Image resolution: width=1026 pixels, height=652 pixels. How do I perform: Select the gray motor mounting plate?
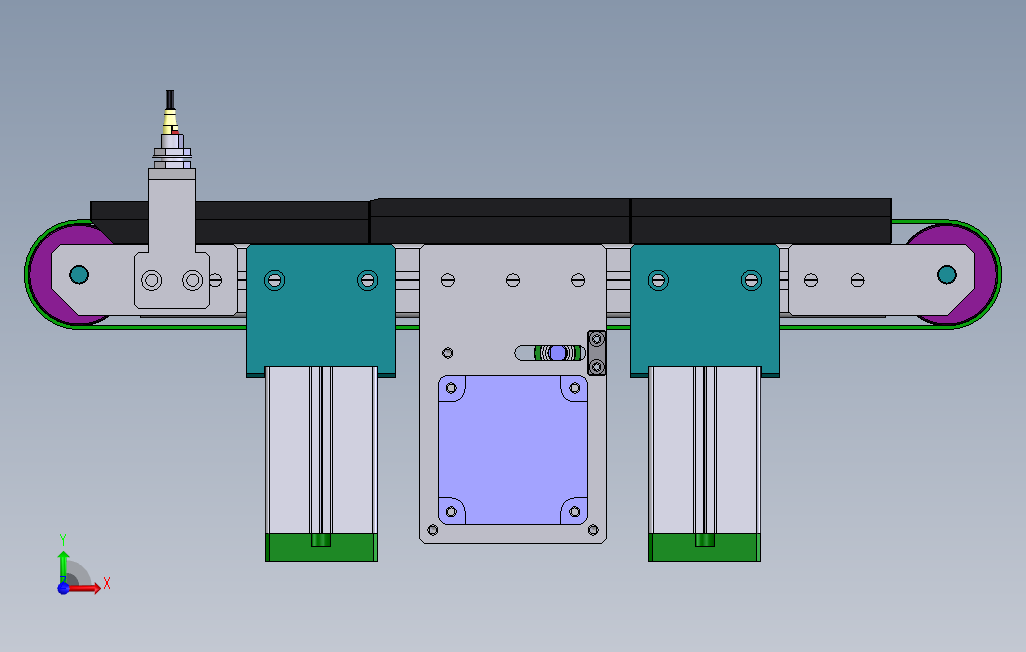point(513,394)
